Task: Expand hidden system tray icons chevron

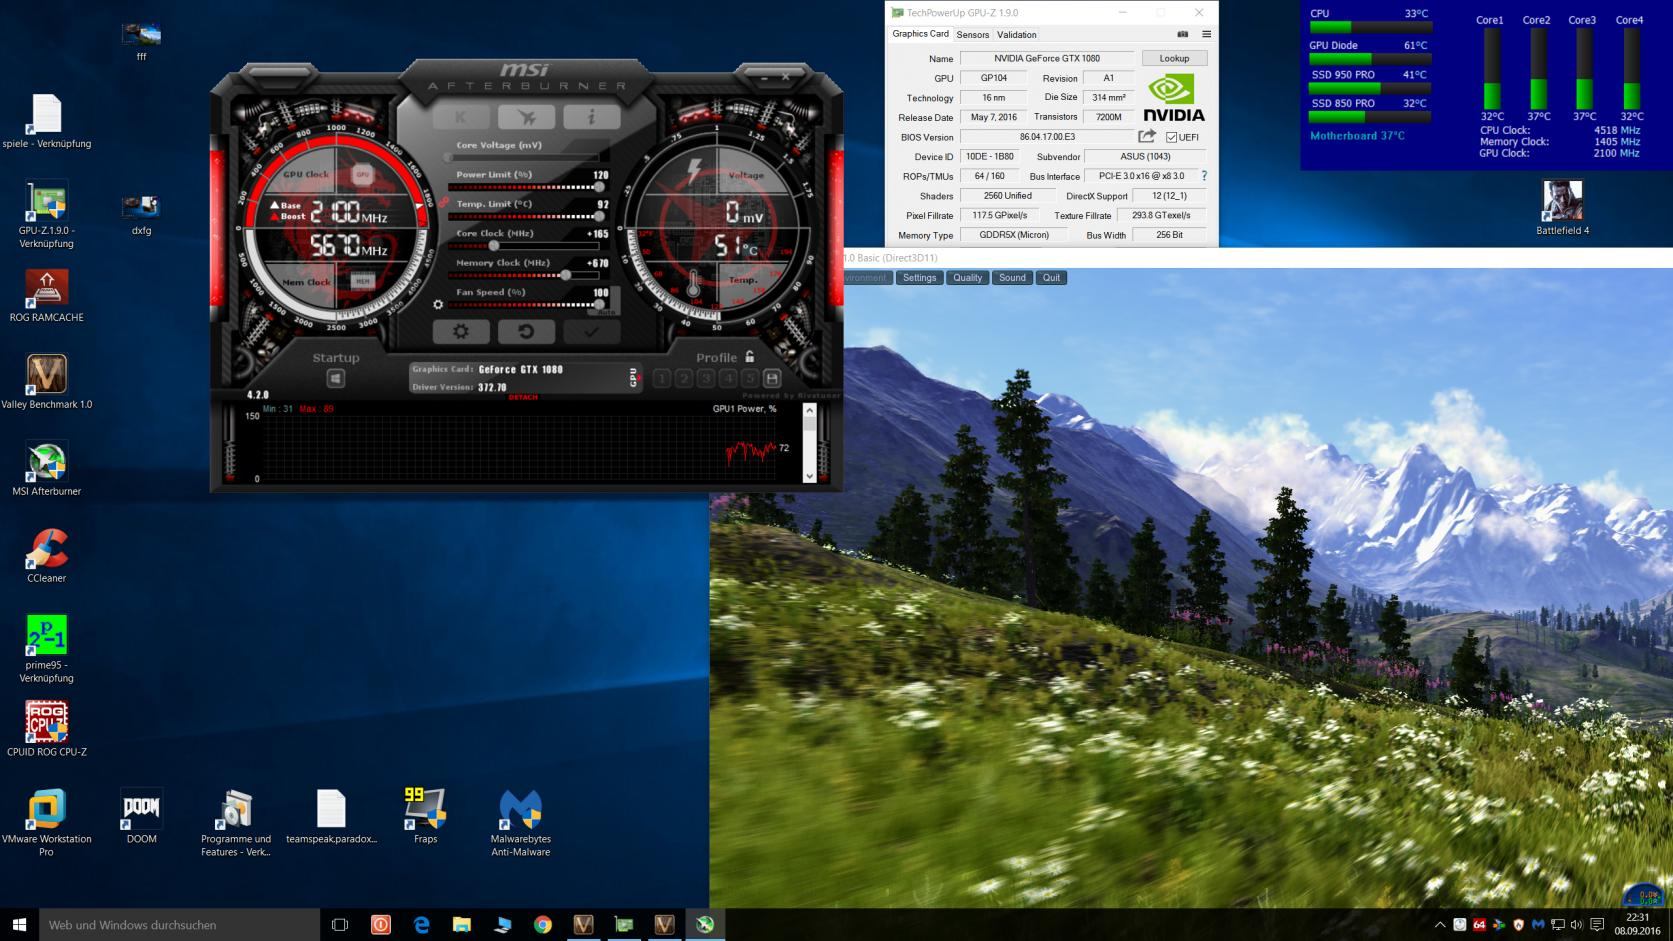Action: (1440, 925)
